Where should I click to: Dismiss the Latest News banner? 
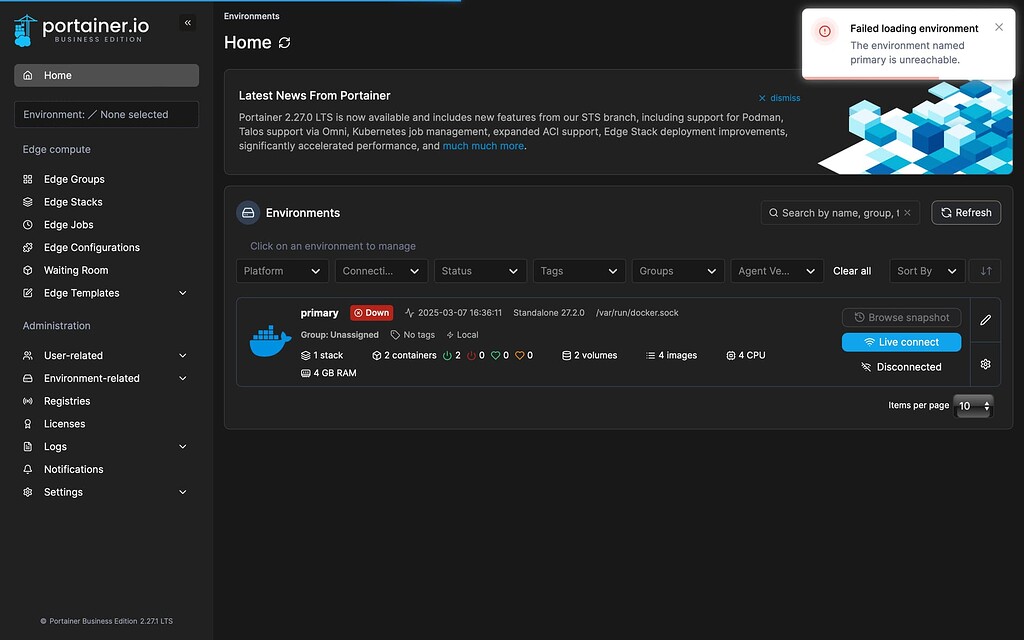(x=779, y=98)
